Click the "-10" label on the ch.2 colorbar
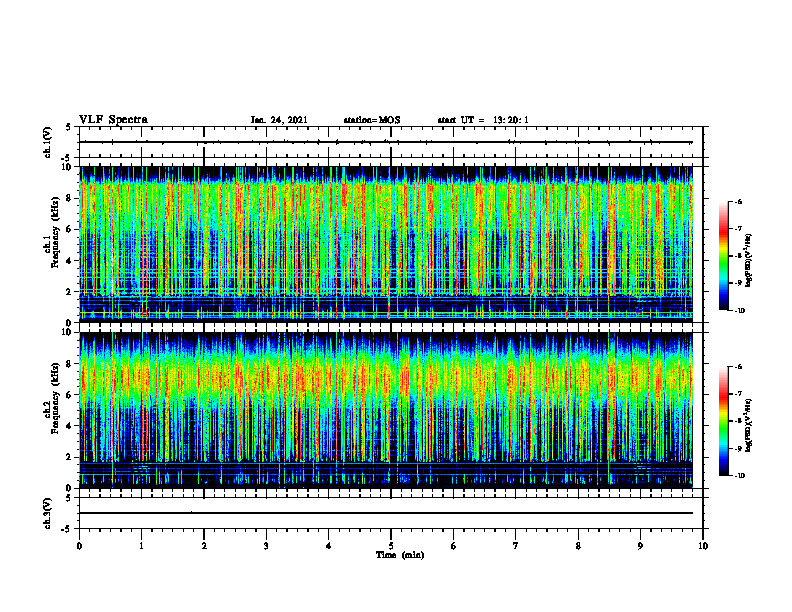The image size is (792, 612). (739, 476)
